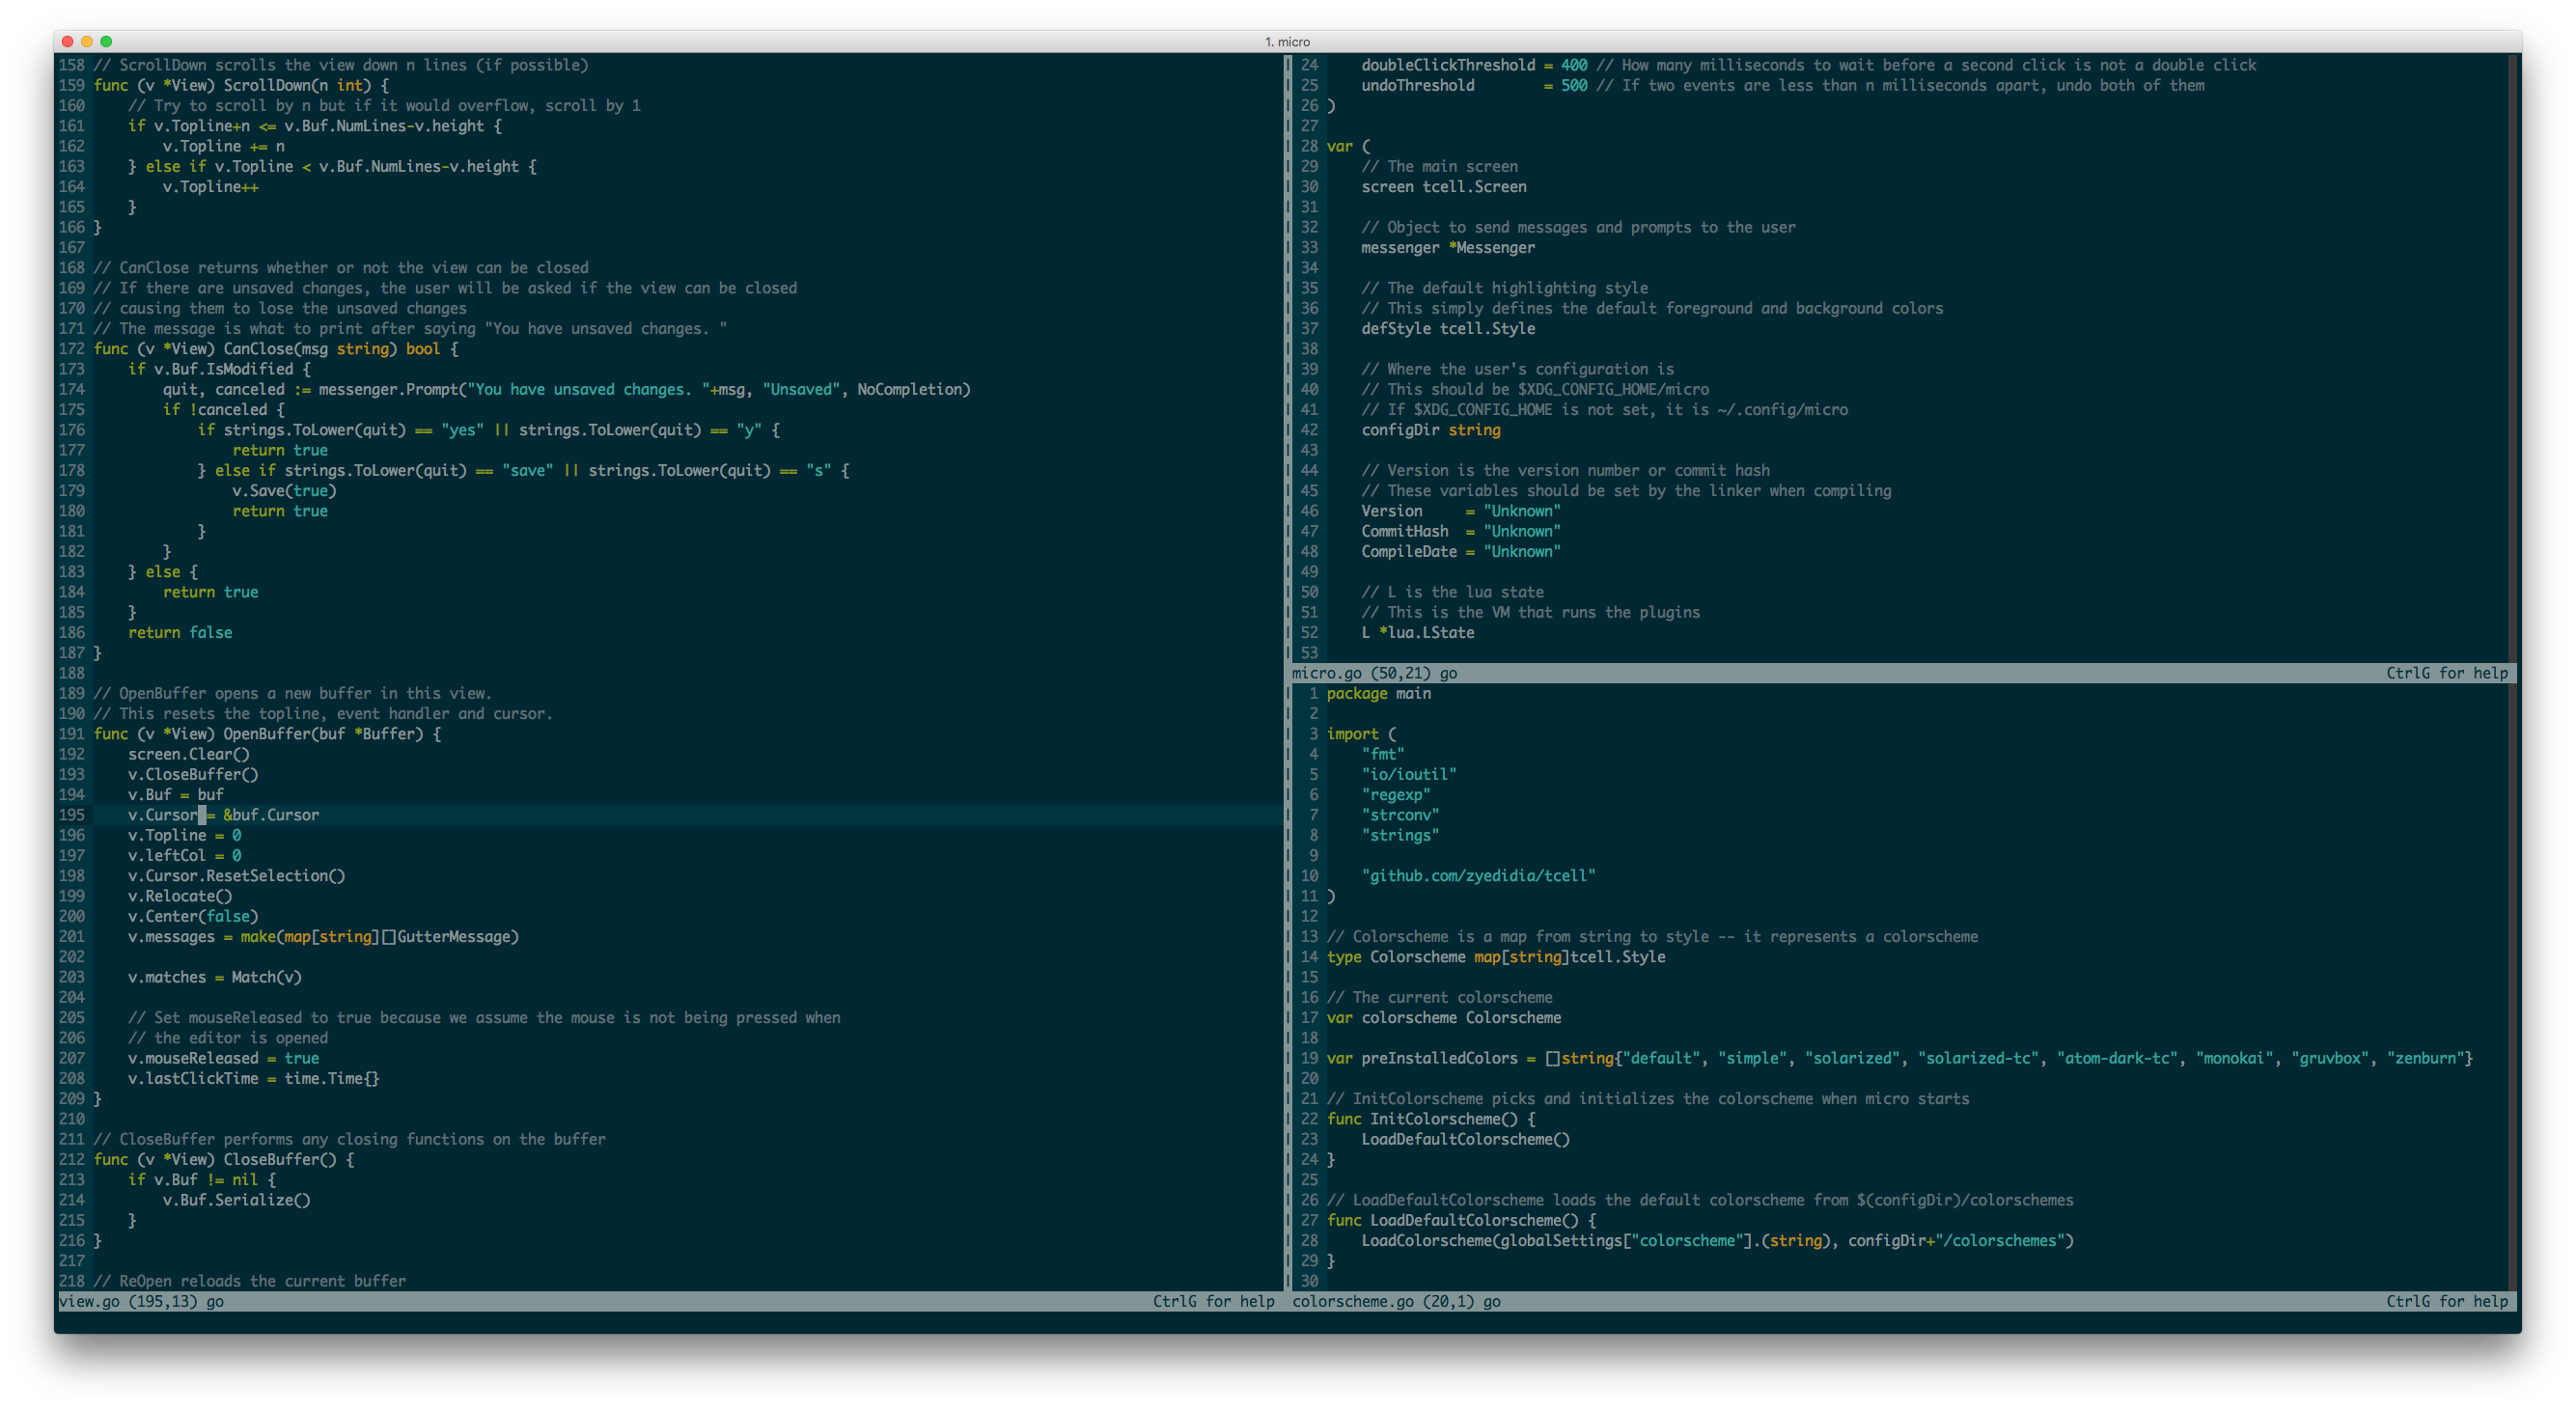
Task: Click the colorscheme.go filename in the status bar
Action: pos(1352,1301)
